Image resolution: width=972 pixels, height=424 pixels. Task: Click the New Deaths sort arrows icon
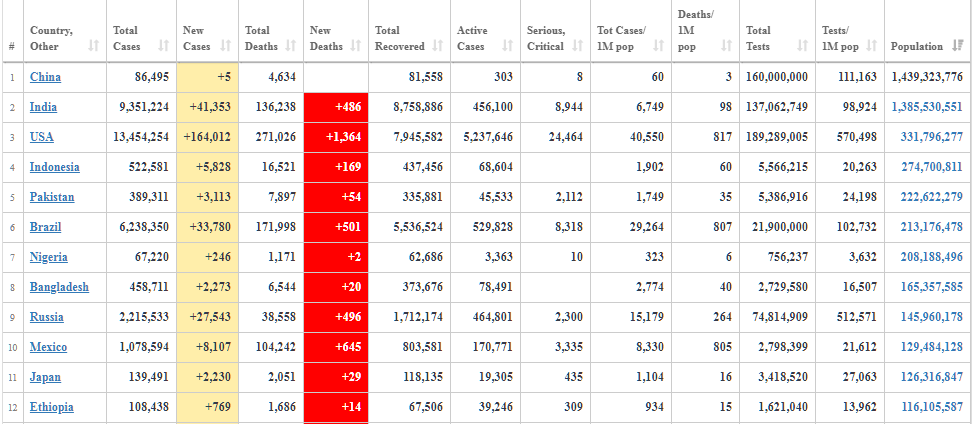(356, 46)
